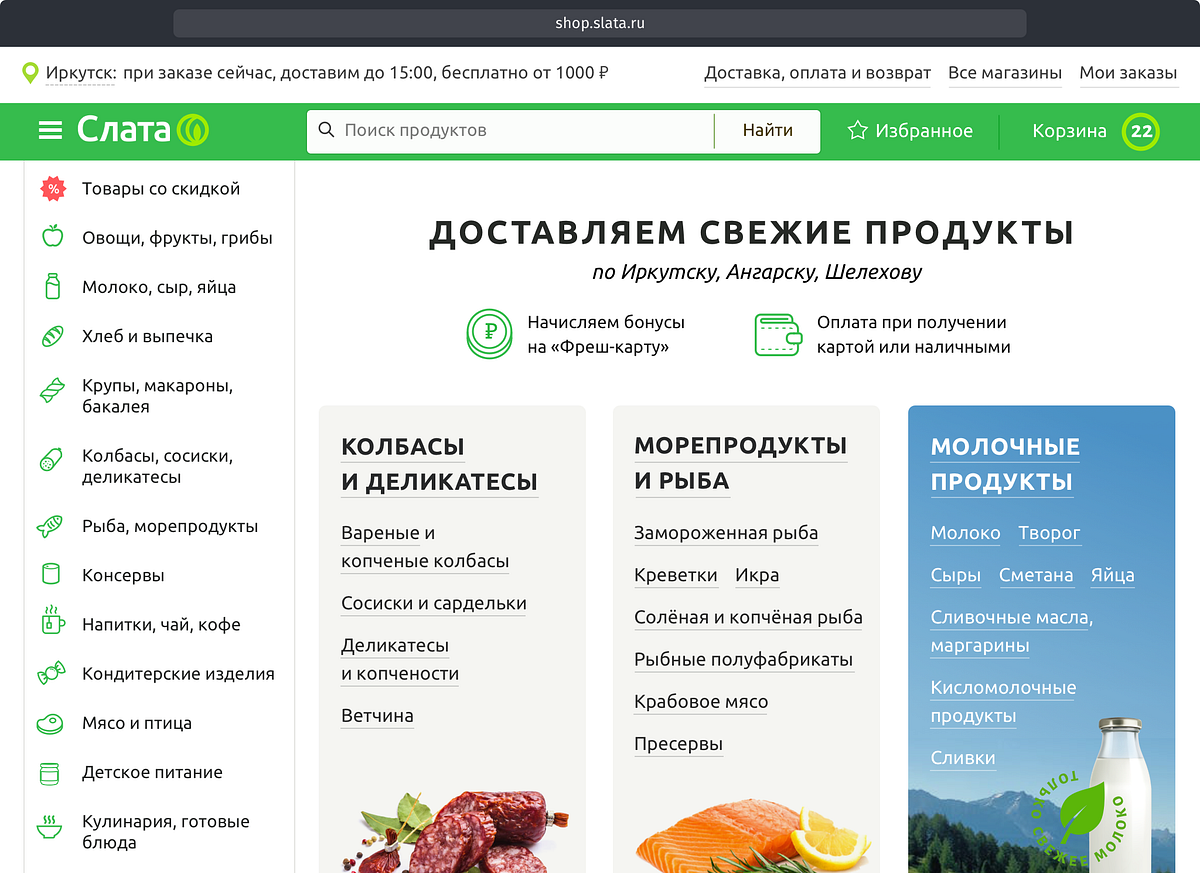Click the bowl icon for Кулинария
The image size is (1200, 873).
48,827
